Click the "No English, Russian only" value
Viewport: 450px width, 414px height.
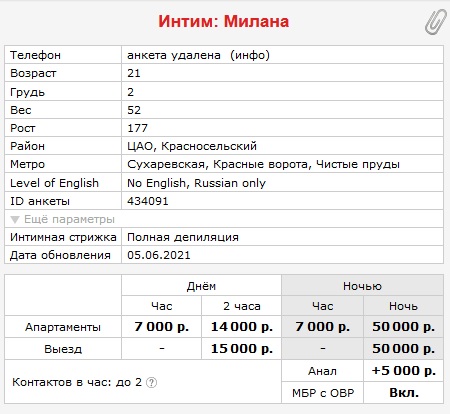coord(196,183)
